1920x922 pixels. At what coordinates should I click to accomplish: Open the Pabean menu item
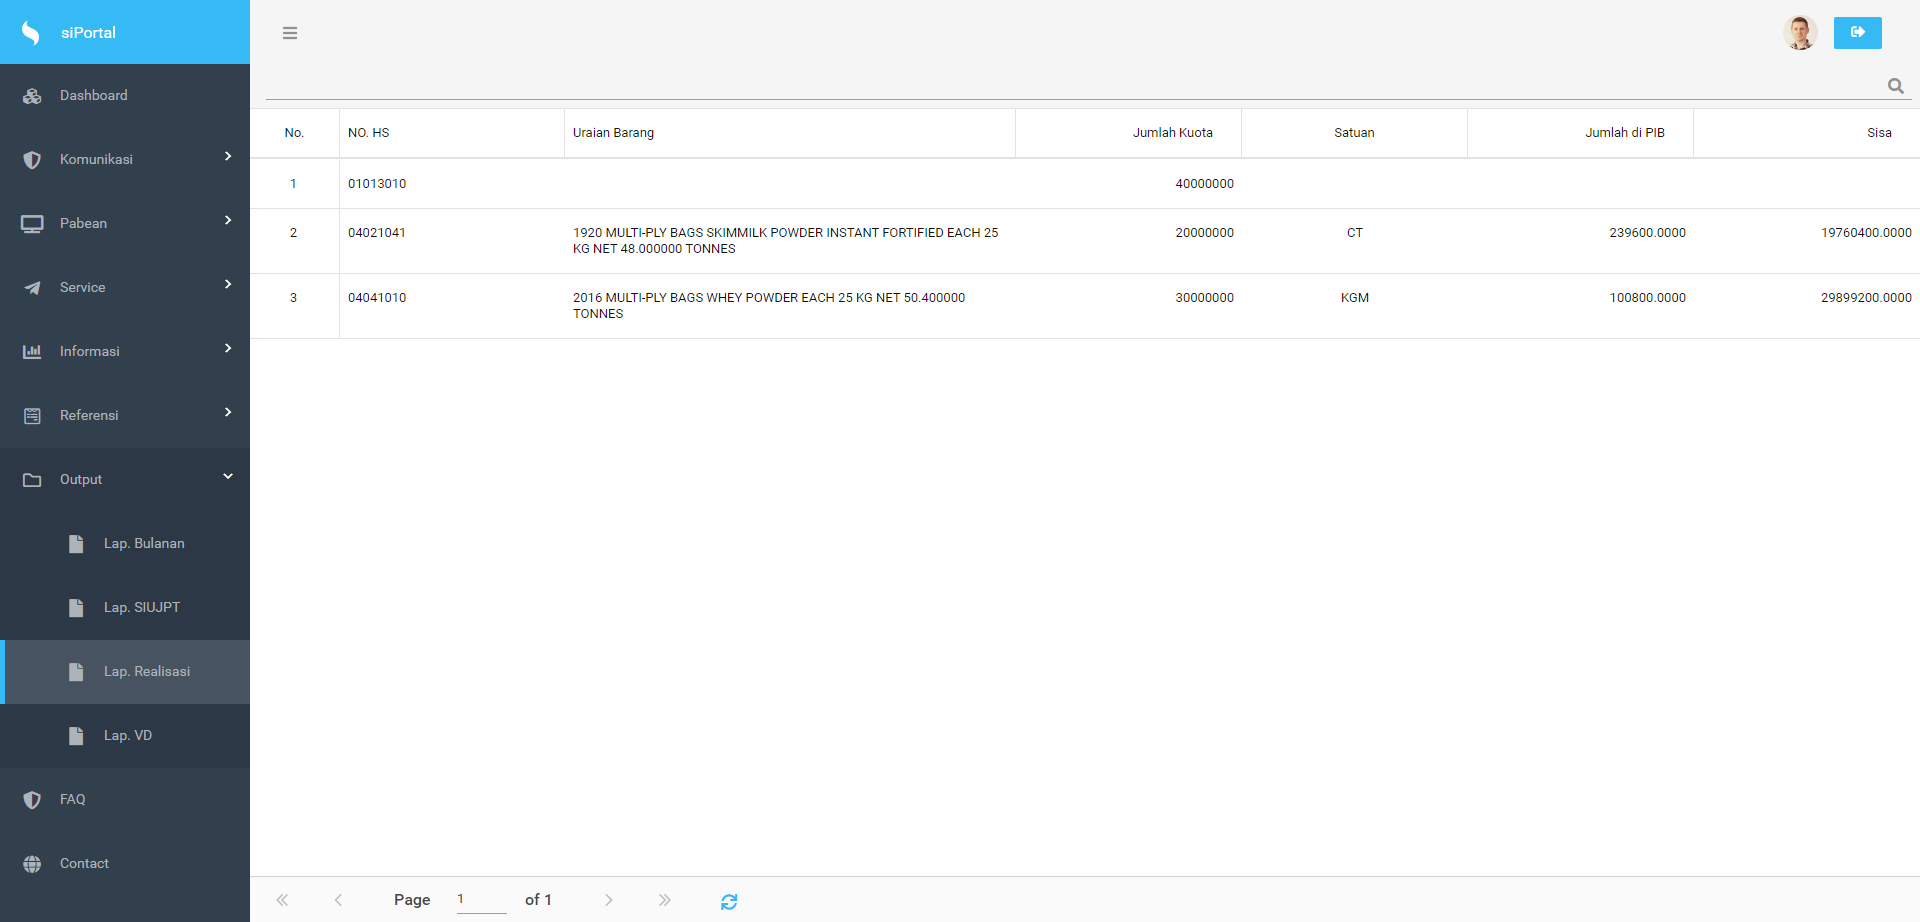tap(125, 224)
